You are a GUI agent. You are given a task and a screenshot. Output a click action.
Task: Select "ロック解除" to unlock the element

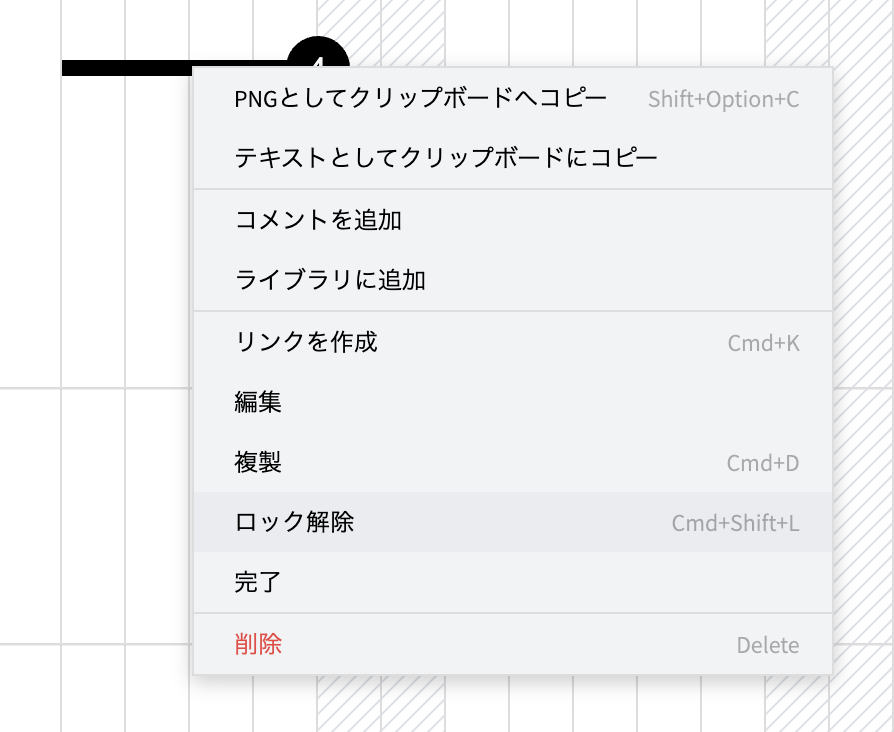[294, 522]
